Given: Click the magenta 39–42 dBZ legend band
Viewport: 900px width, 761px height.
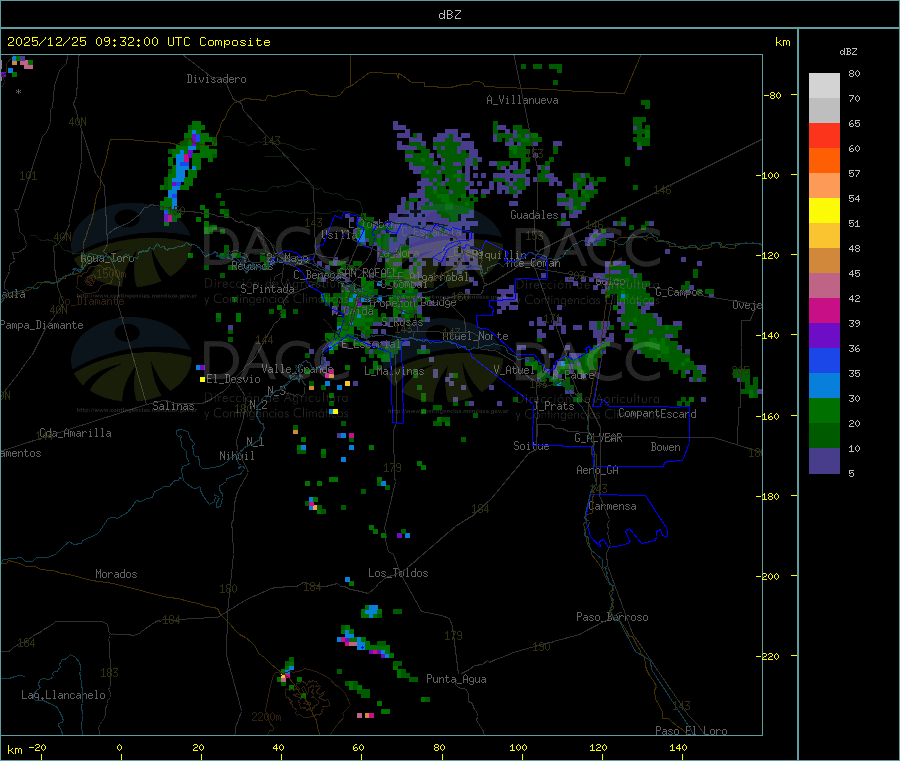Looking at the screenshot, I should [x=824, y=310].
